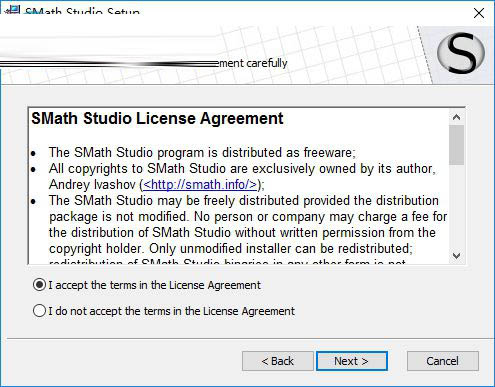Image resolution: width=495 pixels, height=387 pixels.
Task: Click the copyrights line mentioning Andrey Ivashov
Action: pyautogui.click(x=242, y=177)
